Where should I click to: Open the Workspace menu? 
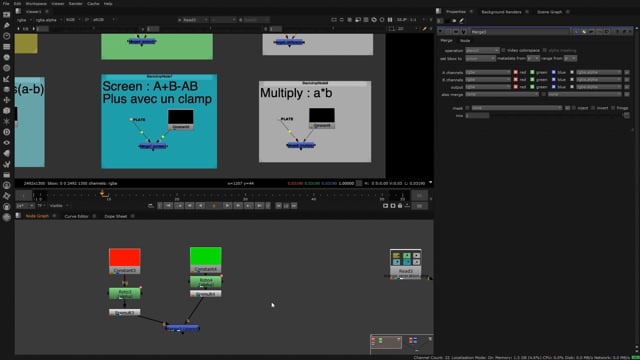36,4
